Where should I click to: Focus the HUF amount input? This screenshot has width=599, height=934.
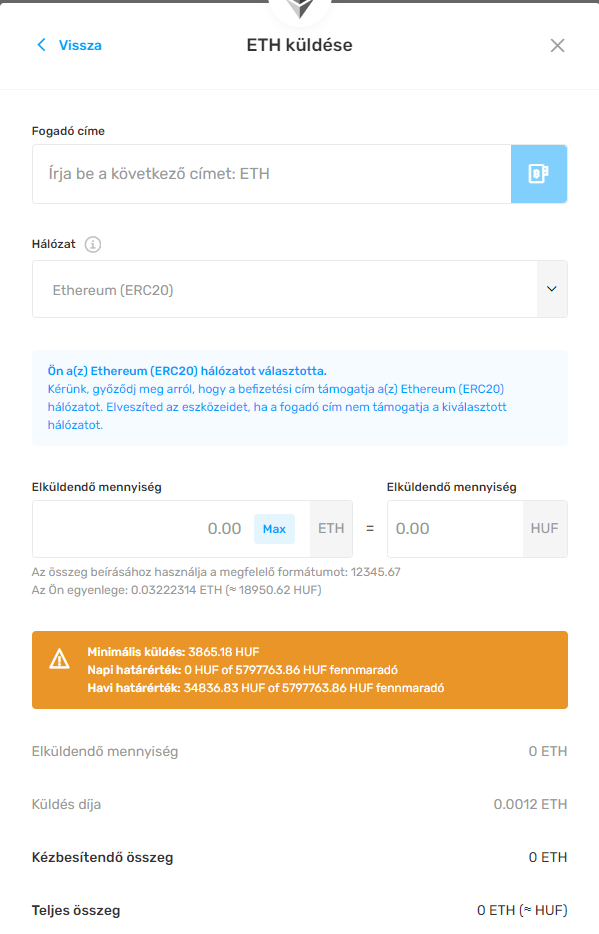[x=456, y=529]
